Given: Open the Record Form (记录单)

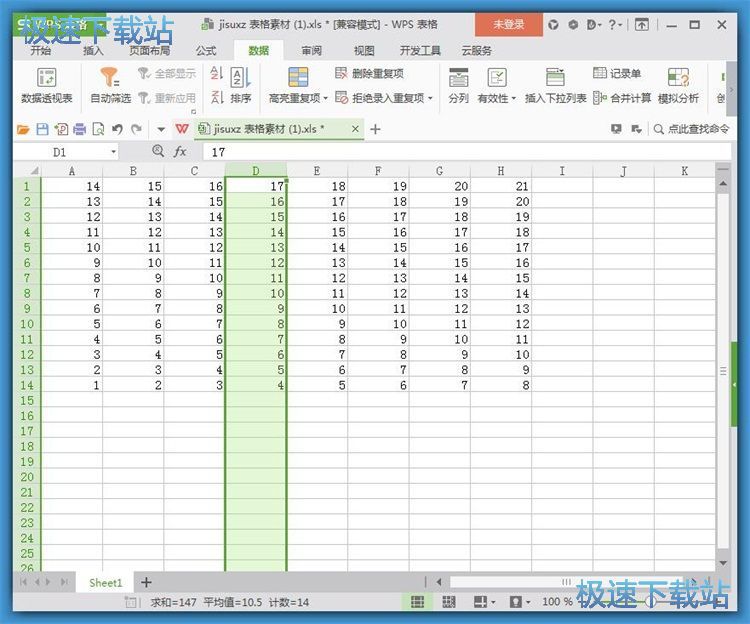Looking at the screenshot, I should point(617,73).
